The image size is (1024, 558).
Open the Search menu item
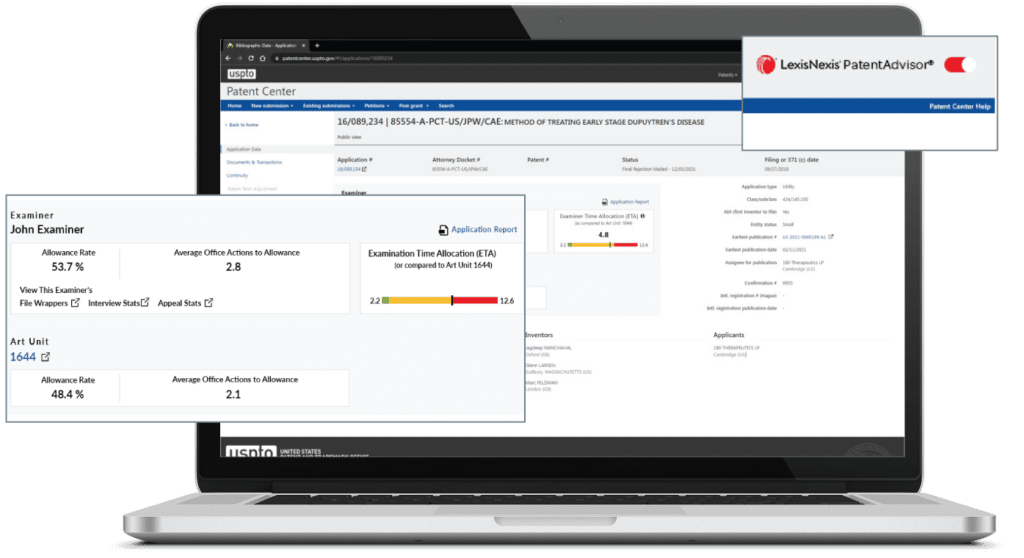pyautogui.click(x=446, y=106)
